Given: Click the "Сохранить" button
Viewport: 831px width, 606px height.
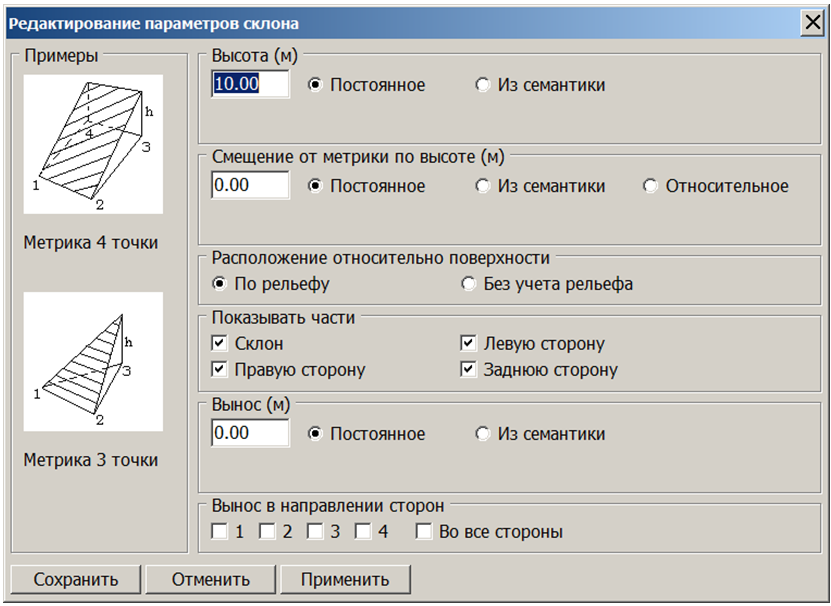Looking at the screenshot, I should click(x=74, y=578).
